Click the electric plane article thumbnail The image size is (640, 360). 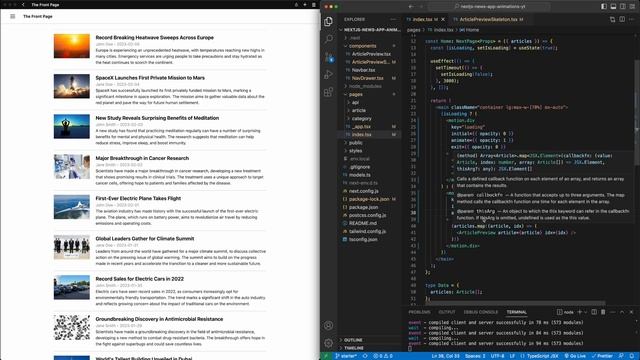click(71, 207)
